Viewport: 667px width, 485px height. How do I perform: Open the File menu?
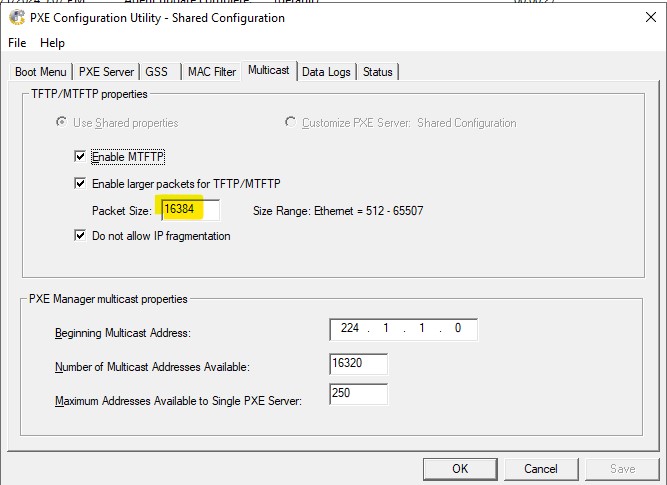coord(17,43)
